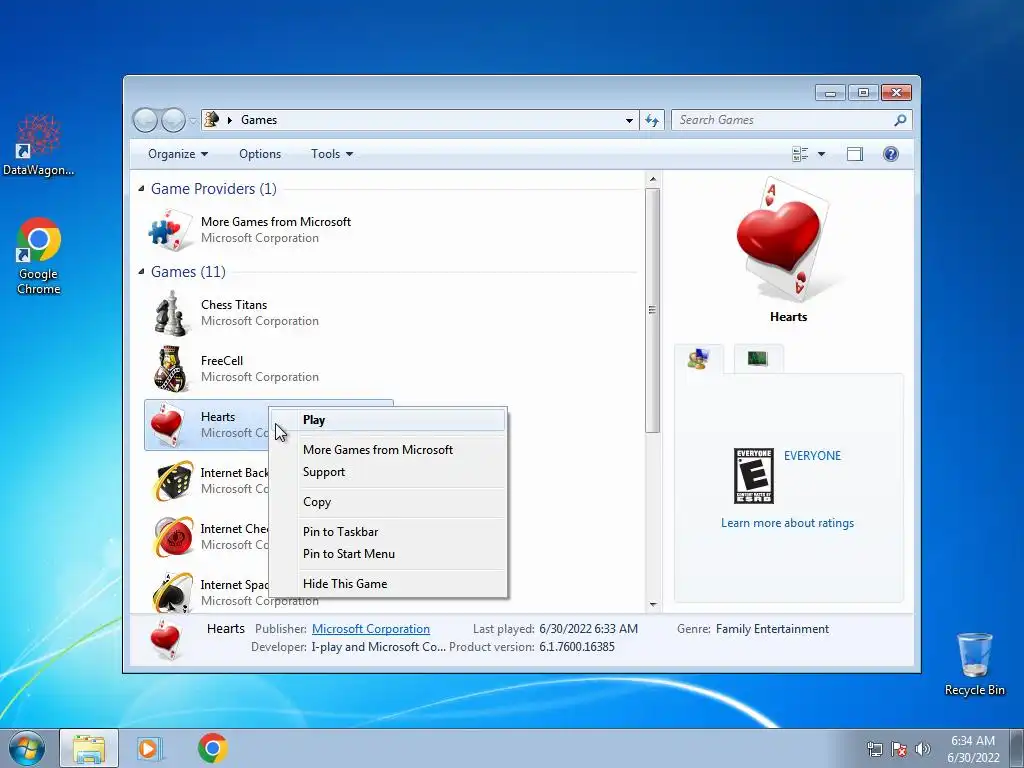Viewport: 1024px width, 768px height.
Task: Switch to the ratings tab in preview pane
Action: (x=699, y=359)
